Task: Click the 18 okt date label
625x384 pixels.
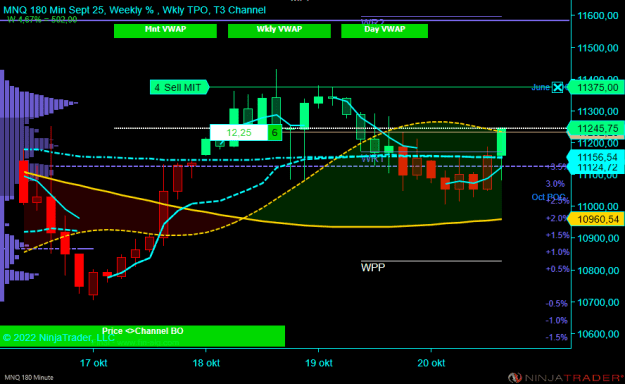Action: point(206,363)
